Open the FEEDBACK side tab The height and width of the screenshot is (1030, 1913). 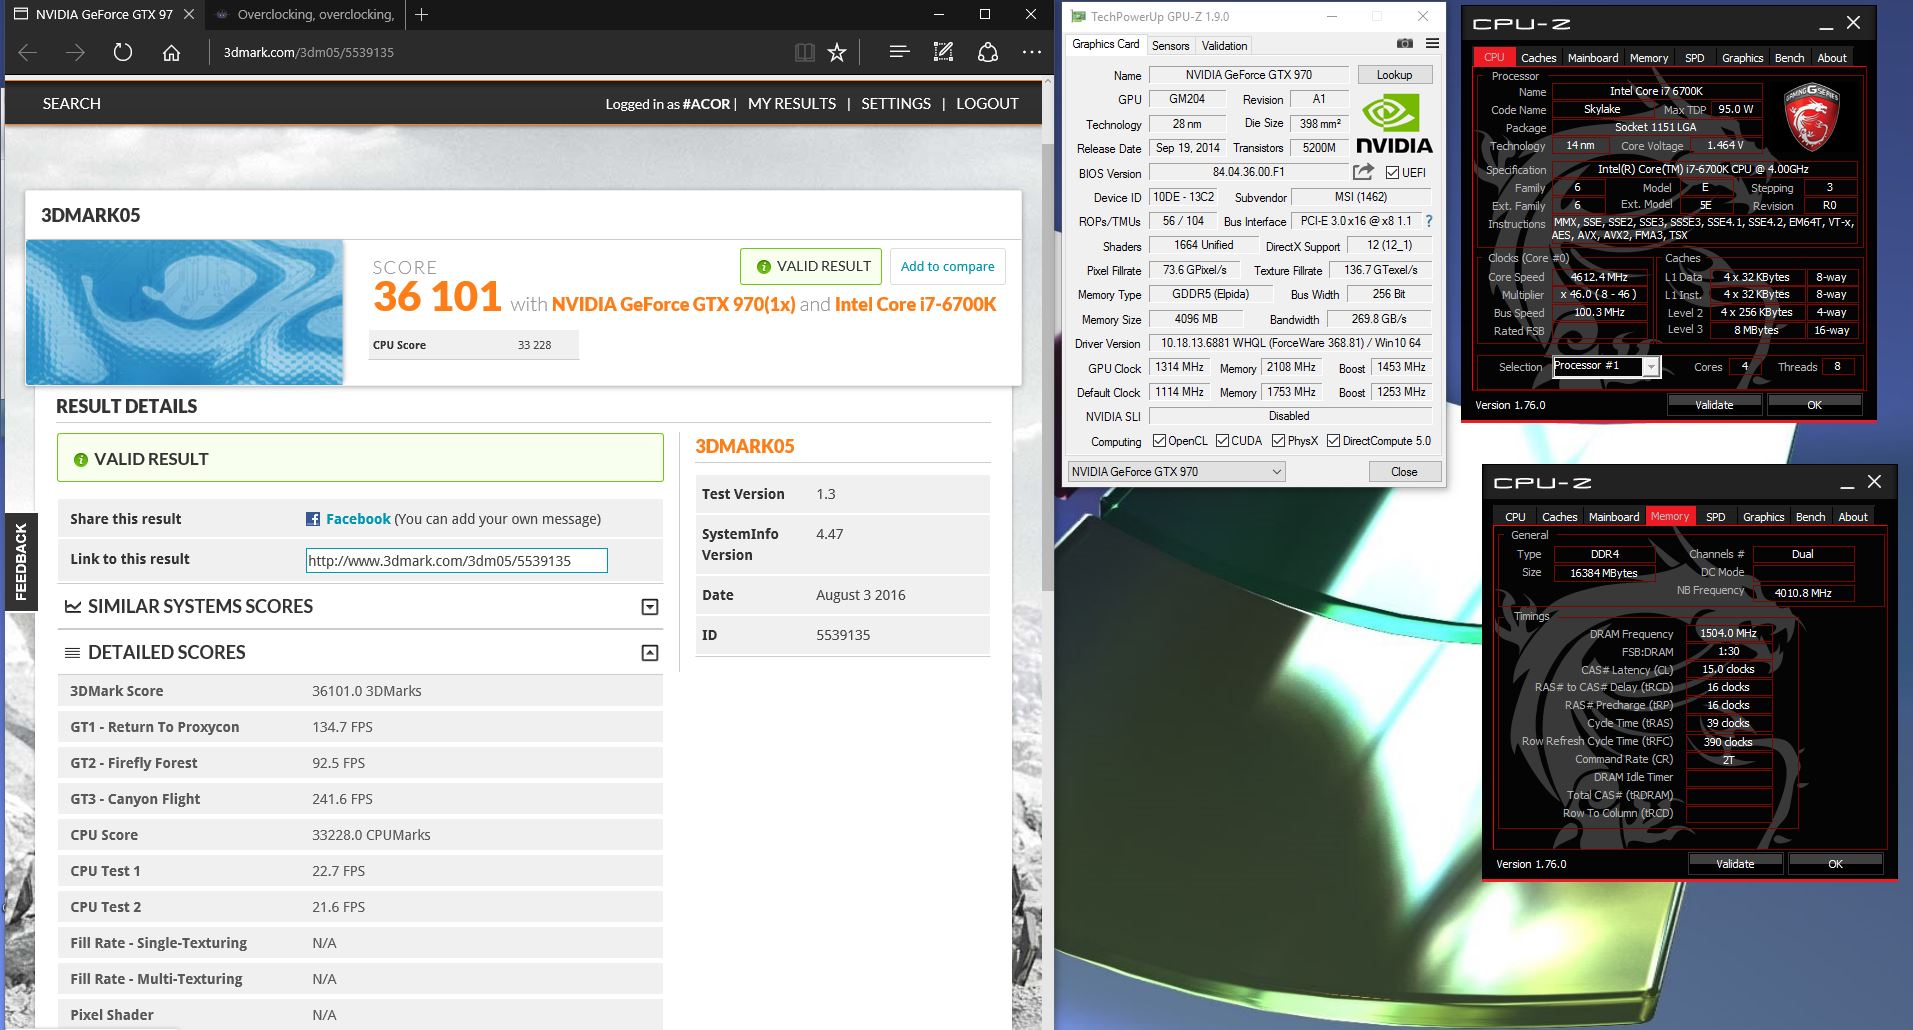coord(21,562)
